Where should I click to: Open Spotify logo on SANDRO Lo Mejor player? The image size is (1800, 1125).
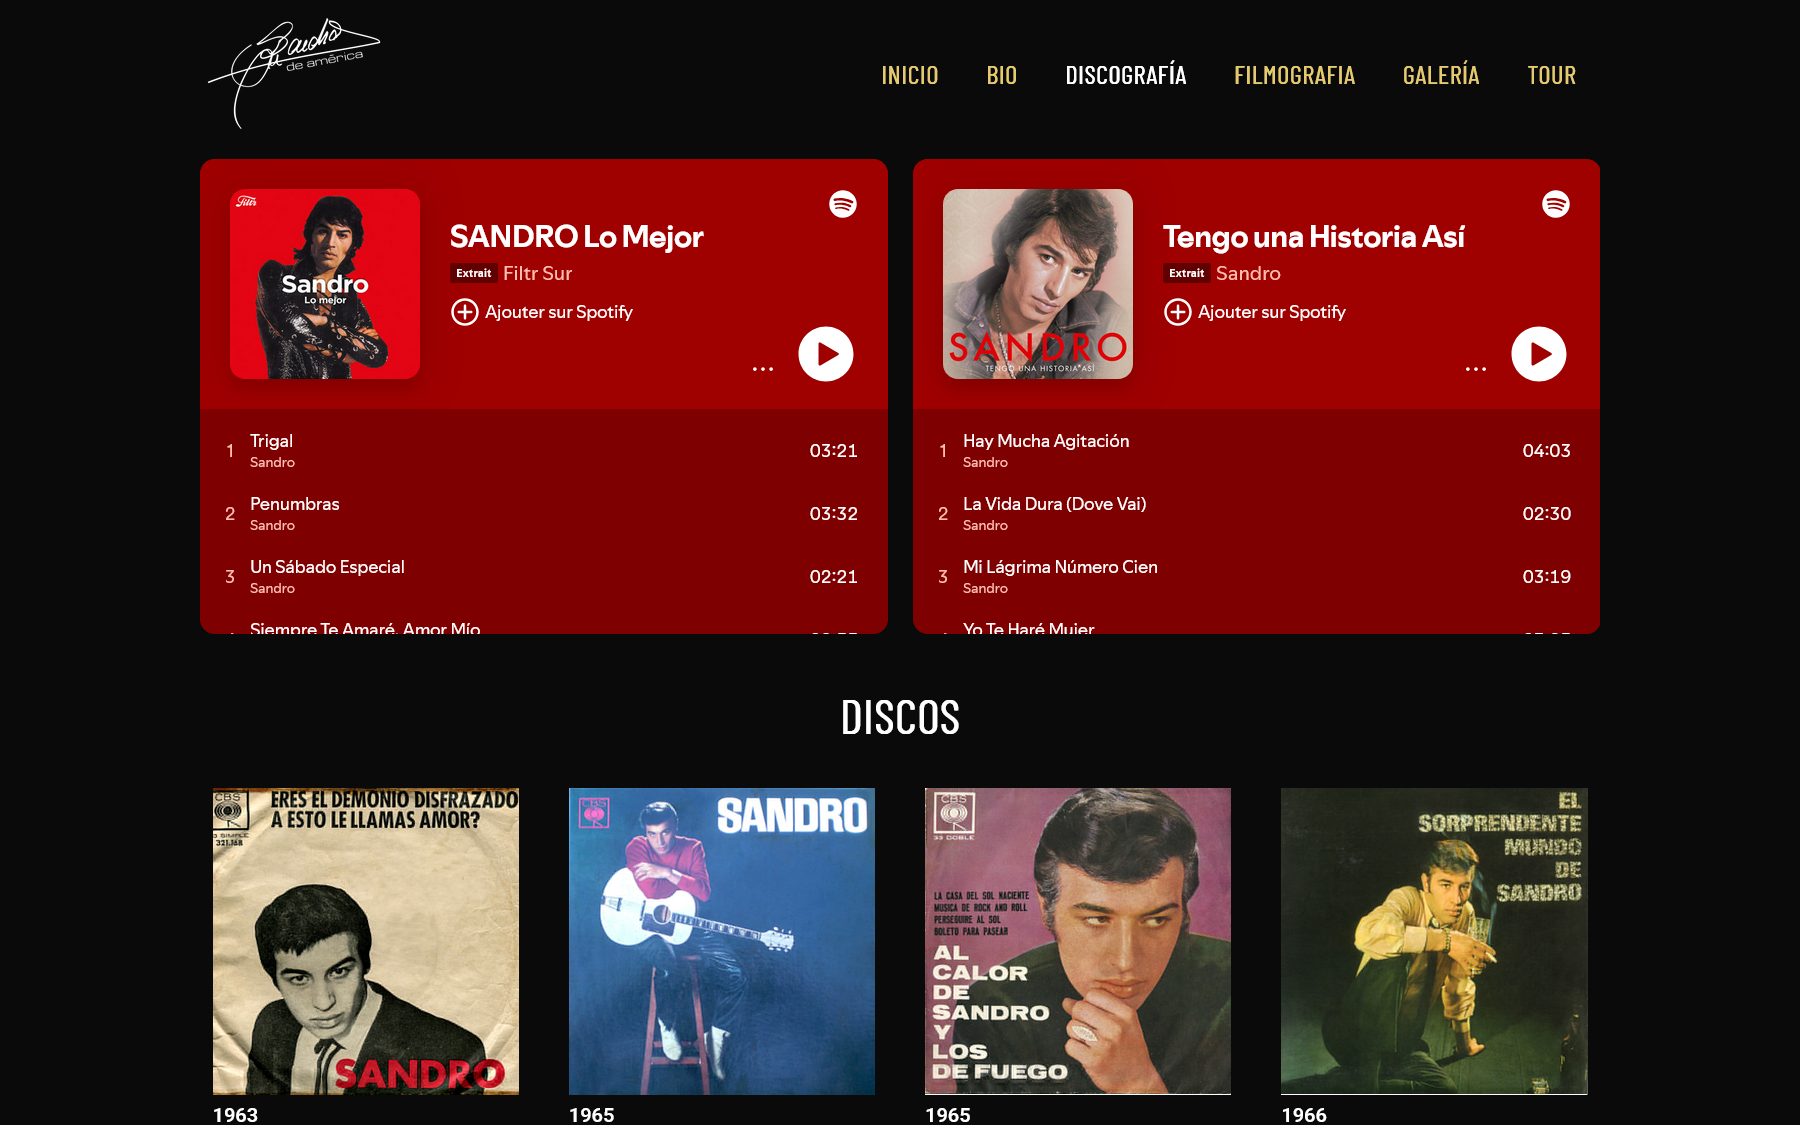tap(843, 204)
